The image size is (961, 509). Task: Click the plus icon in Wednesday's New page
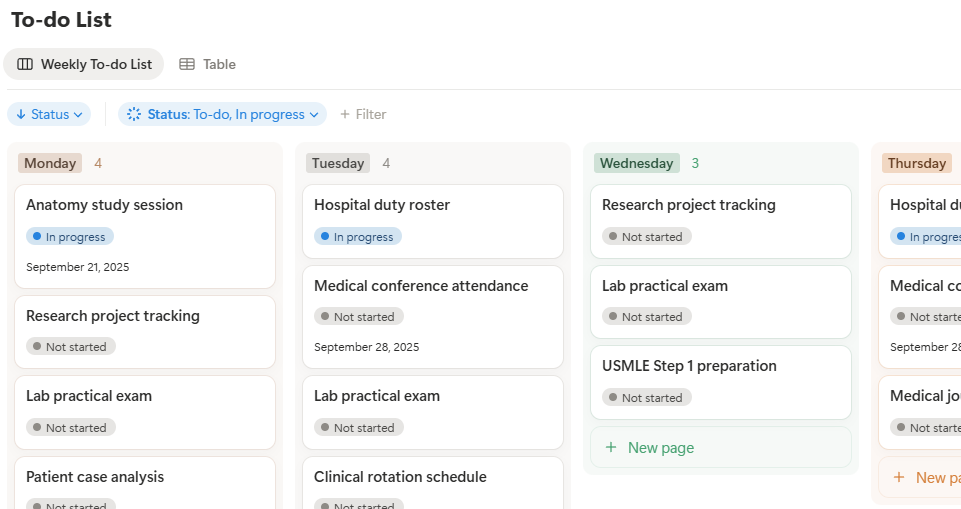point(611,448)
